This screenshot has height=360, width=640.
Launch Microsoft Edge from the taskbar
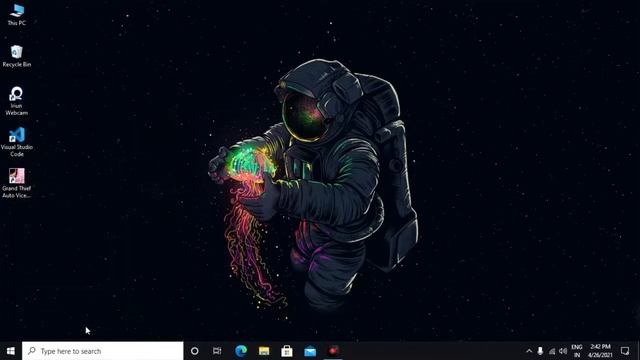pyautogui.click(x=241, y=351)
